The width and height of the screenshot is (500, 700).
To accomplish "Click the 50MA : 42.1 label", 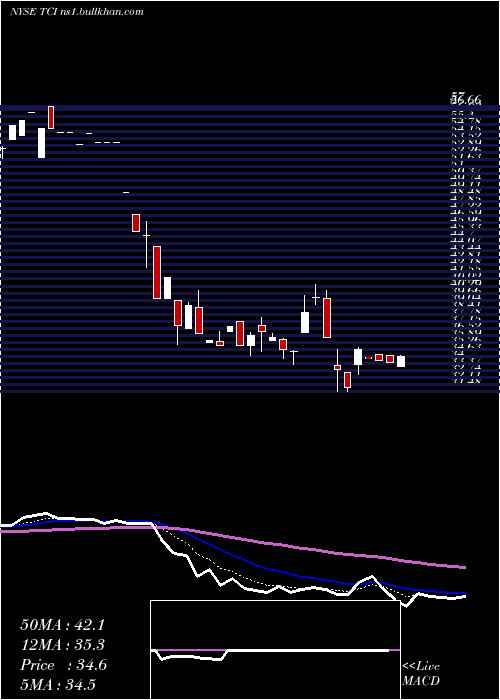I will click(x=64, y=625).
